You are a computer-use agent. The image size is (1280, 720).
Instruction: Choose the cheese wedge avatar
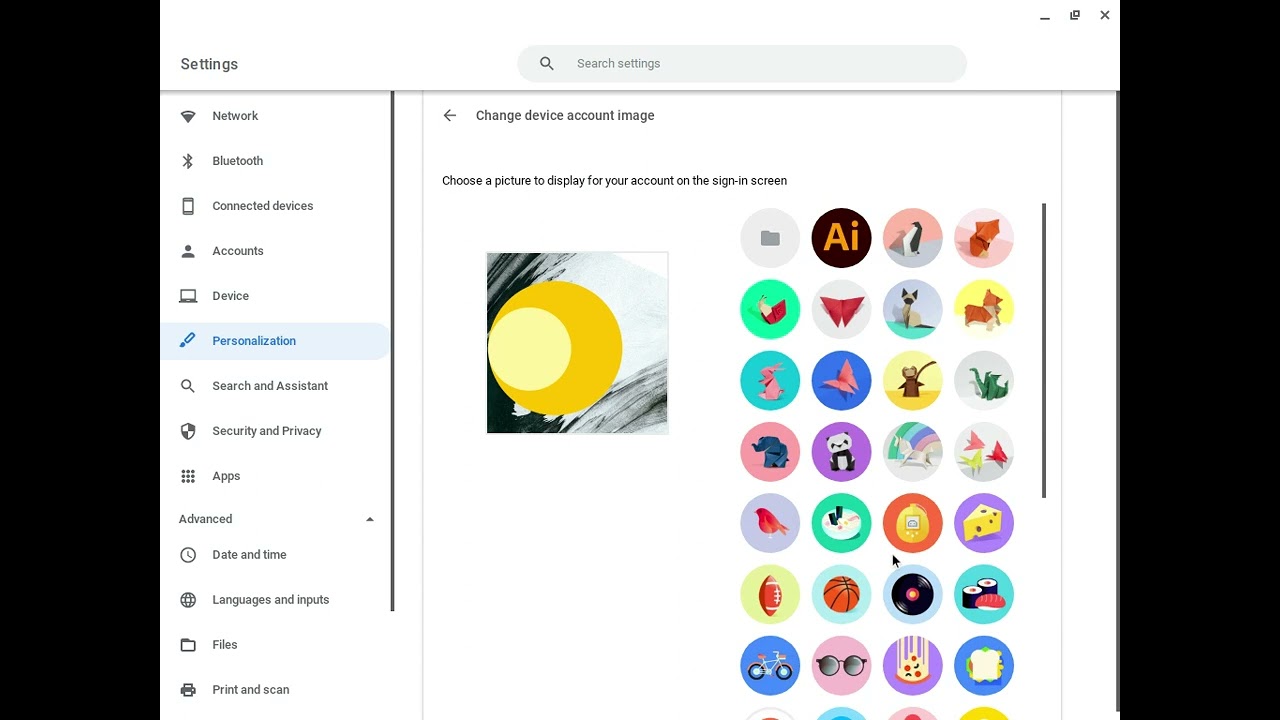coord(984,523)
